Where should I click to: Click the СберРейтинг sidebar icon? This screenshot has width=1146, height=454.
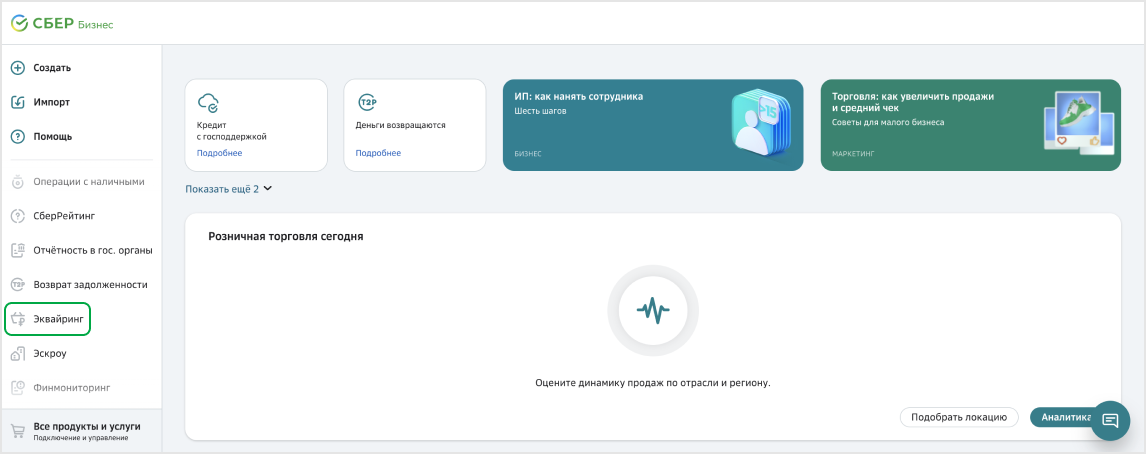click(x=17, y=216)
